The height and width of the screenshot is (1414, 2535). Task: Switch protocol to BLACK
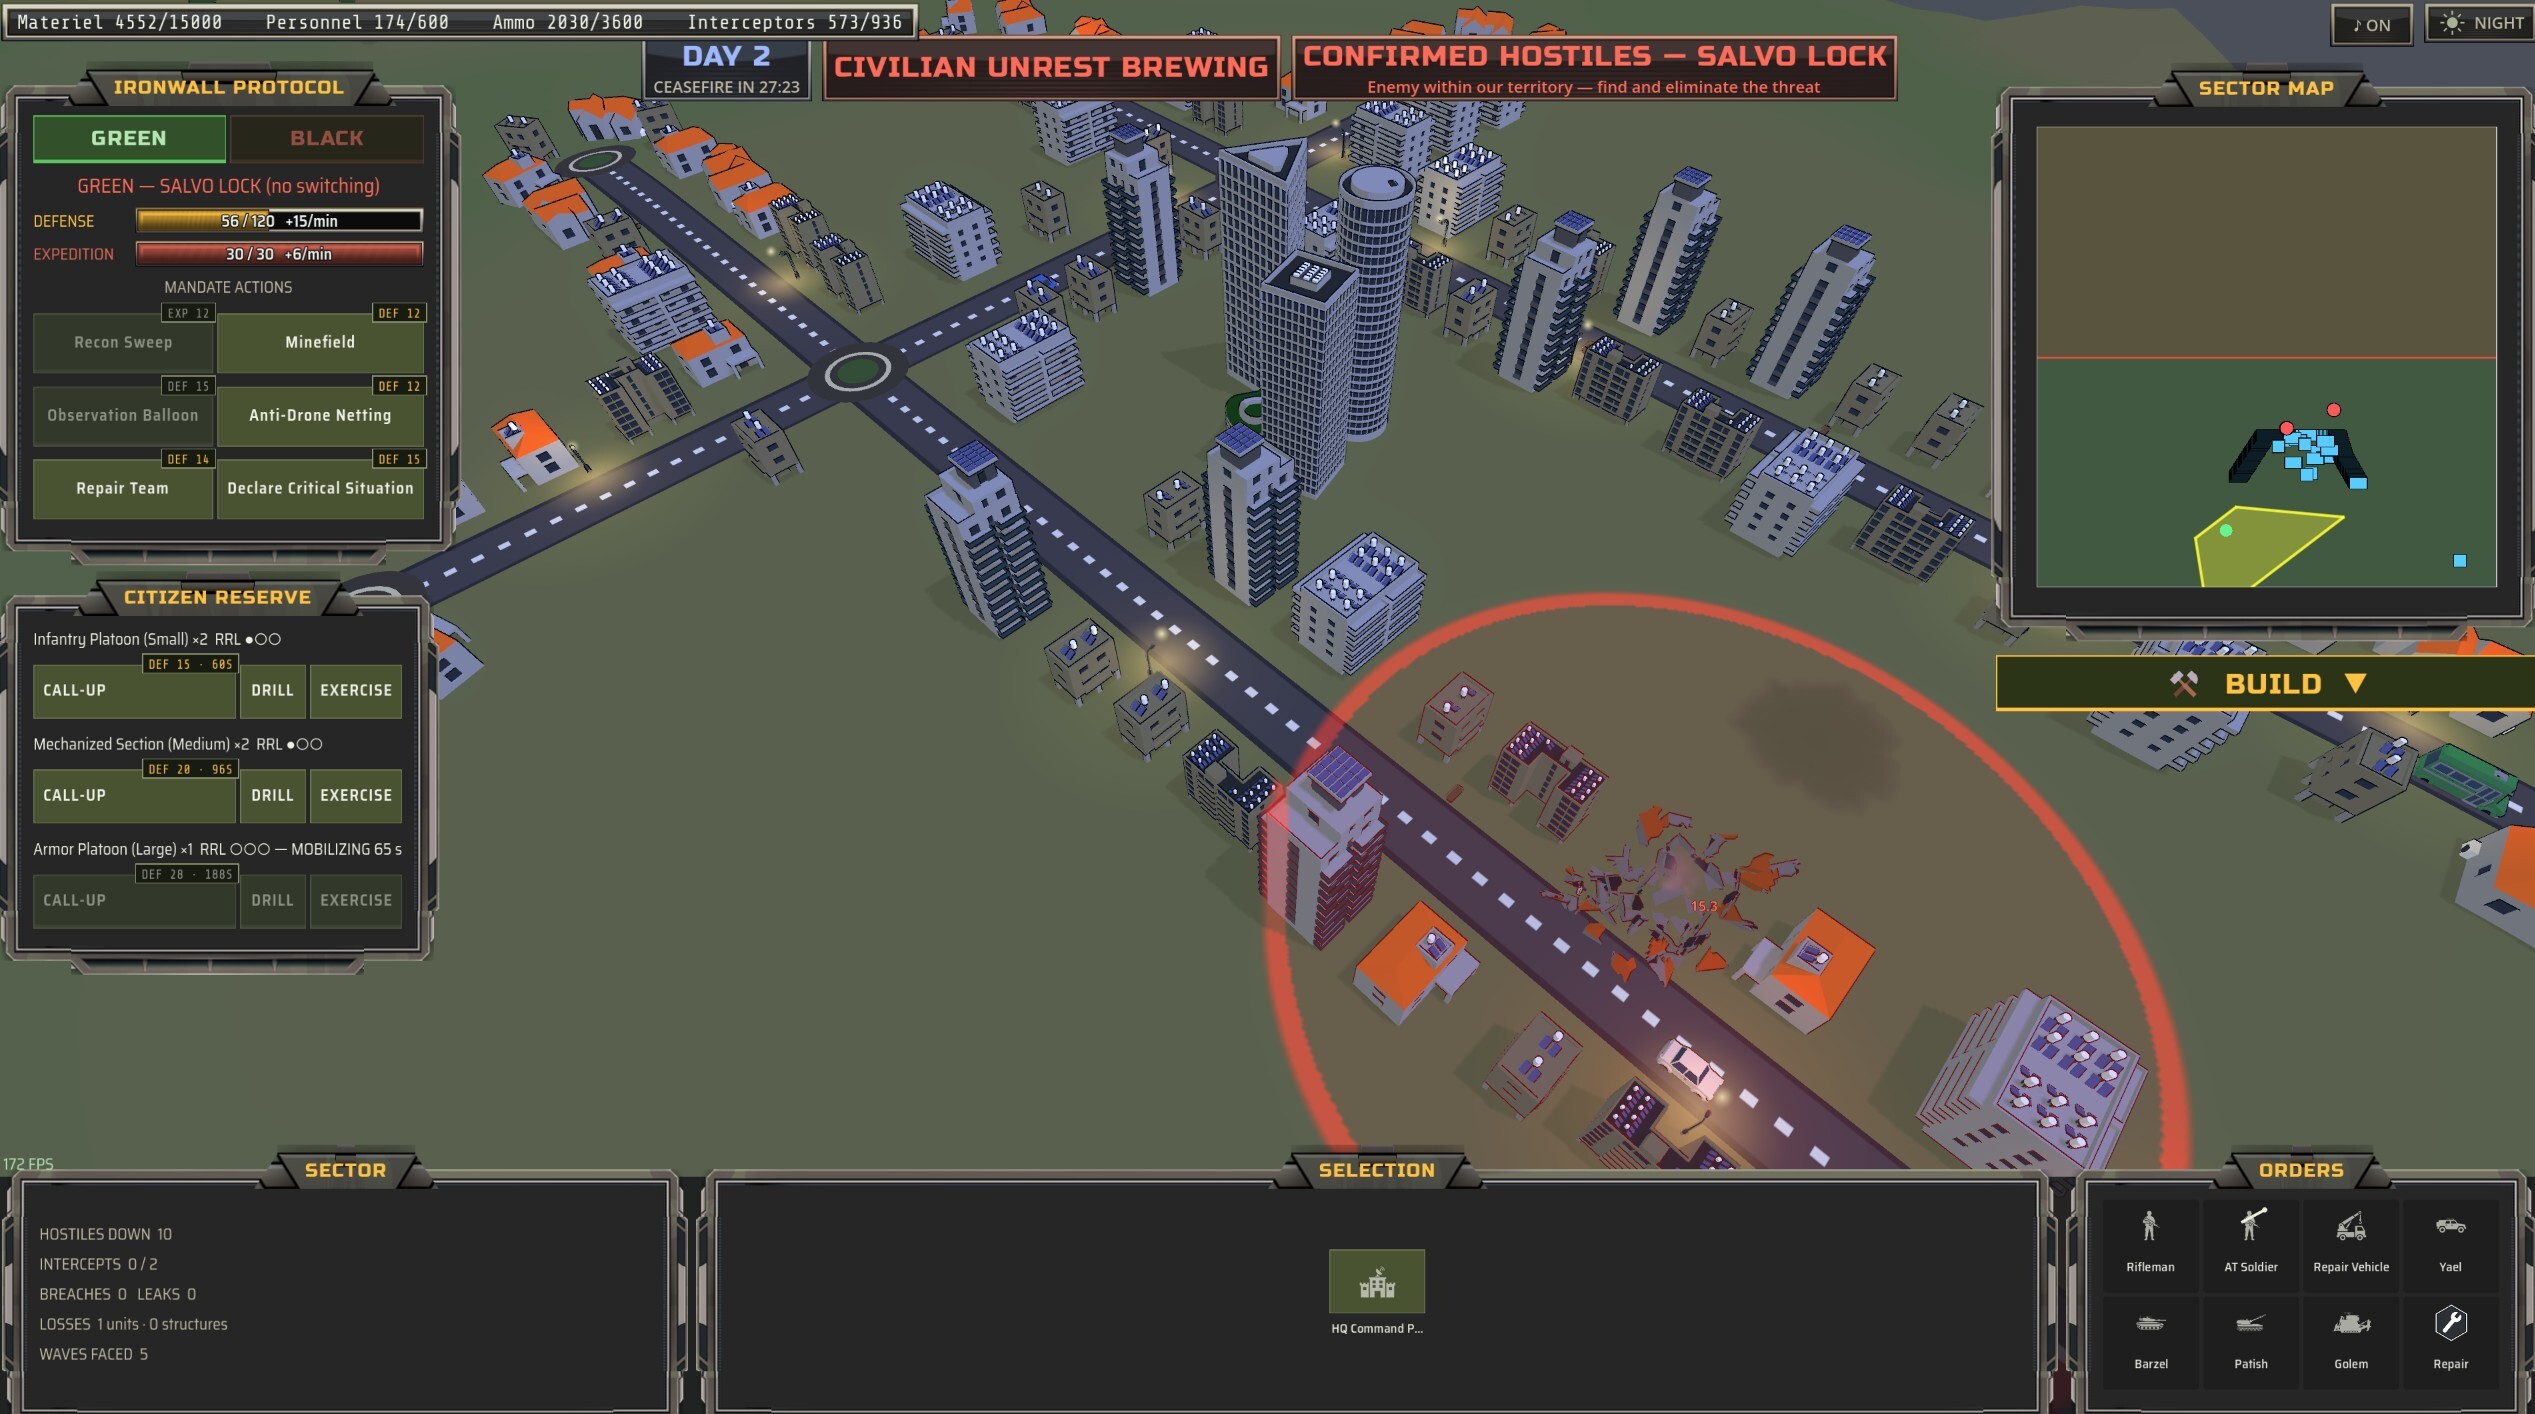pos(326,138)
